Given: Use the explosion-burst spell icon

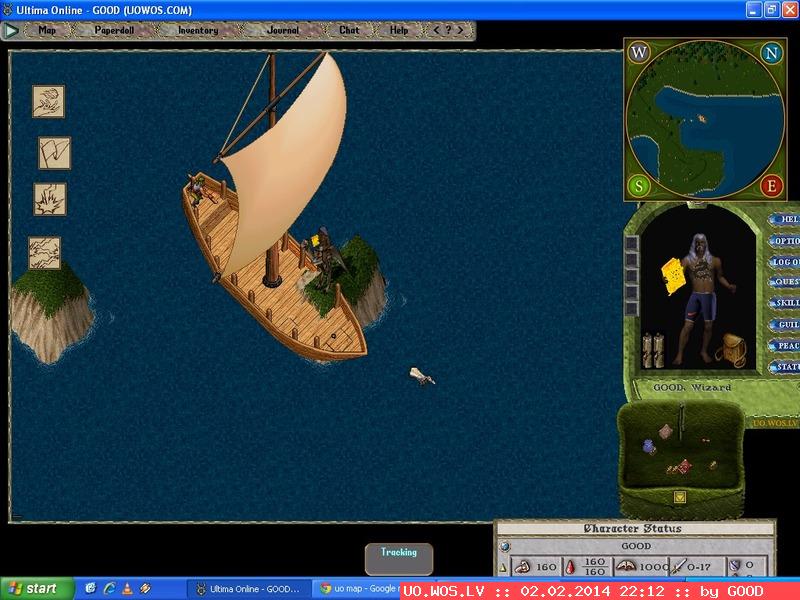Looking at the screenshot, I should coord(50,199).
